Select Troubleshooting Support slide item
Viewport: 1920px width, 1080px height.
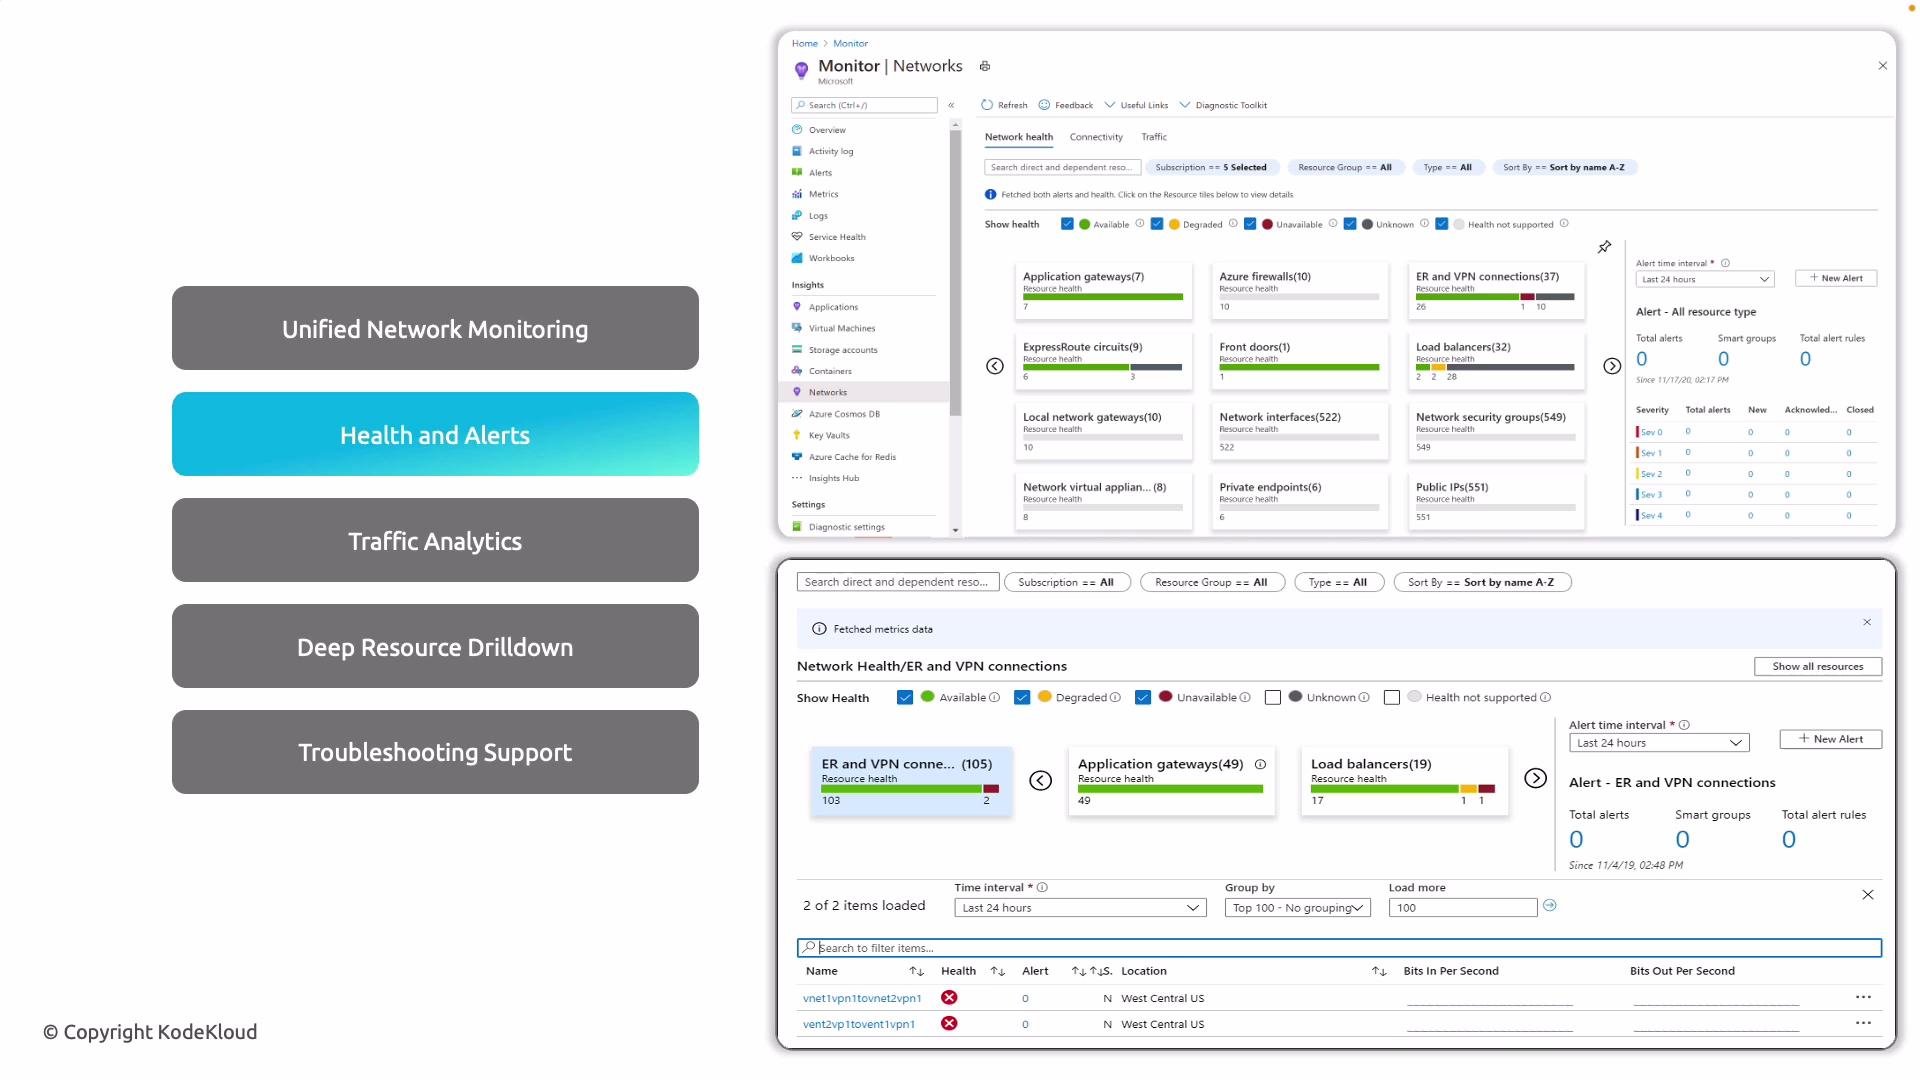[435, 752]
